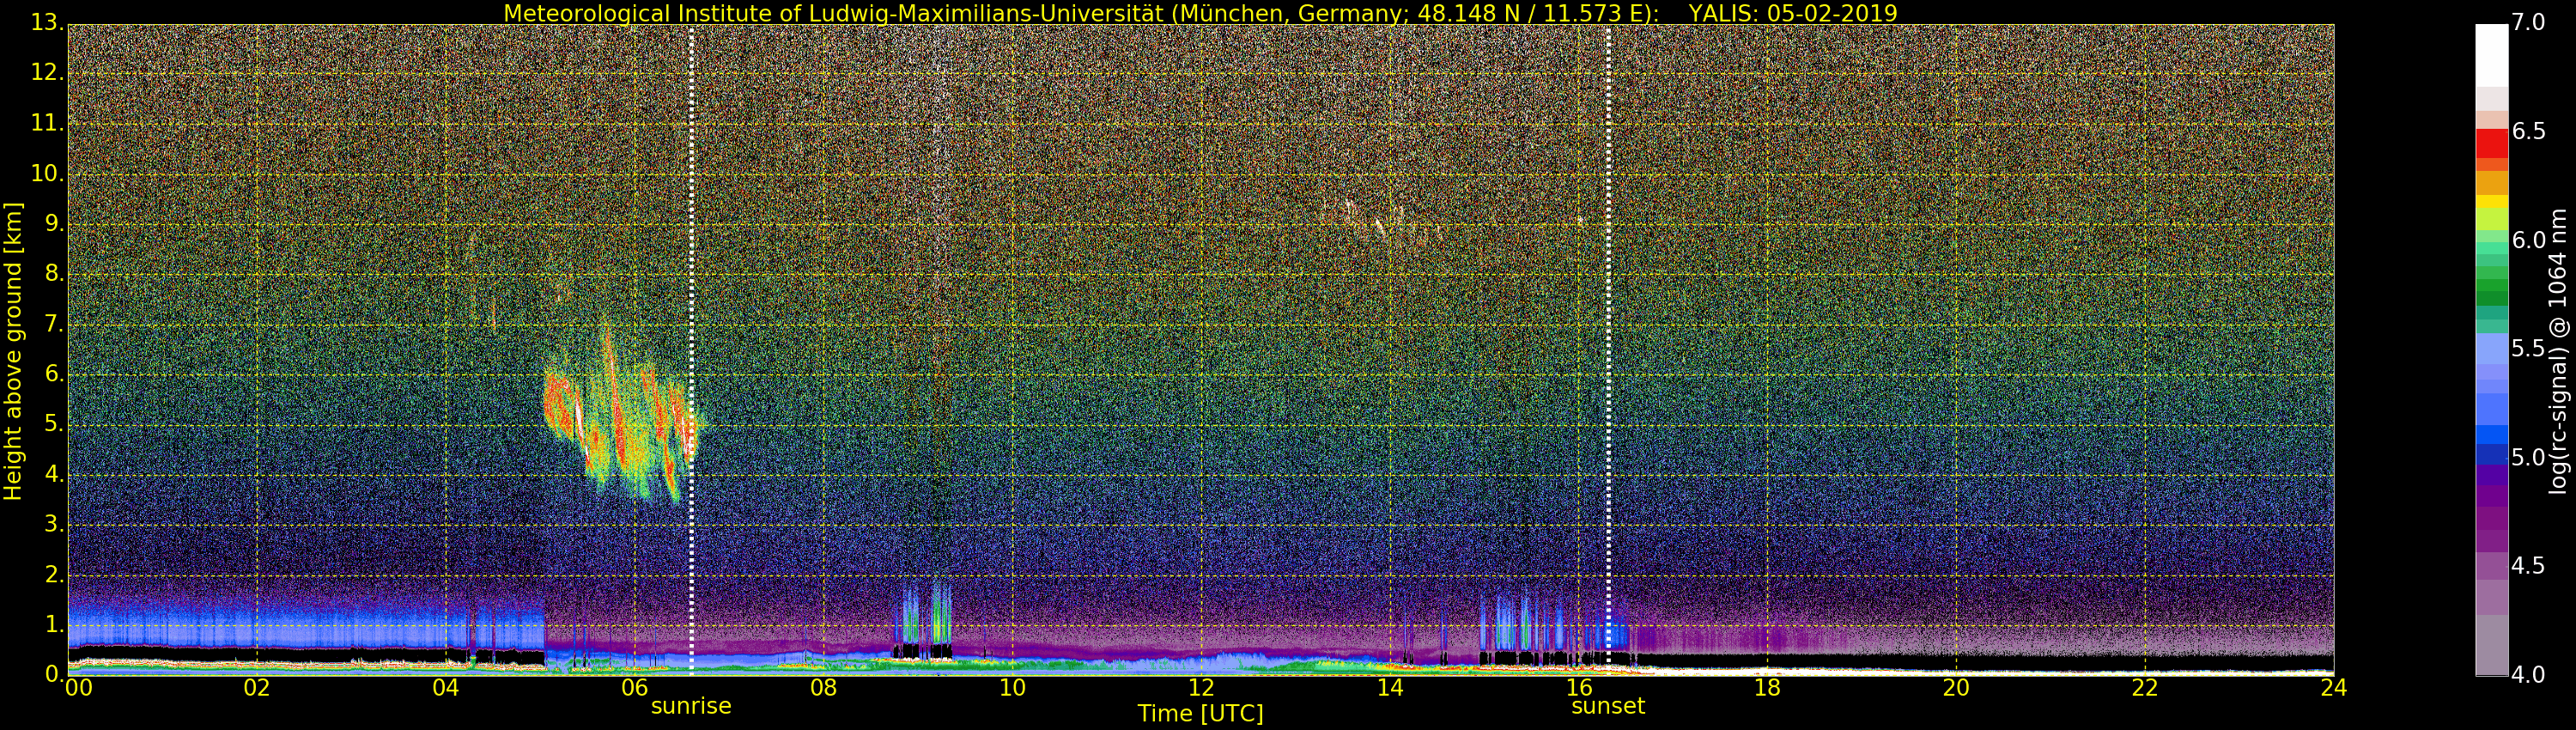Click the time tick label '06'

pyautogui.click(x=634, y=688)
